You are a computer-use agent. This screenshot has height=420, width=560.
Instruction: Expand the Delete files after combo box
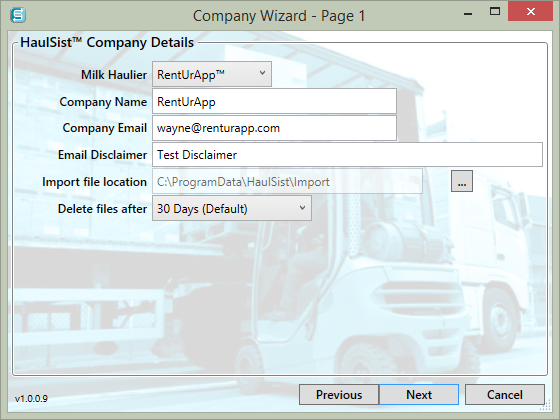232,208
